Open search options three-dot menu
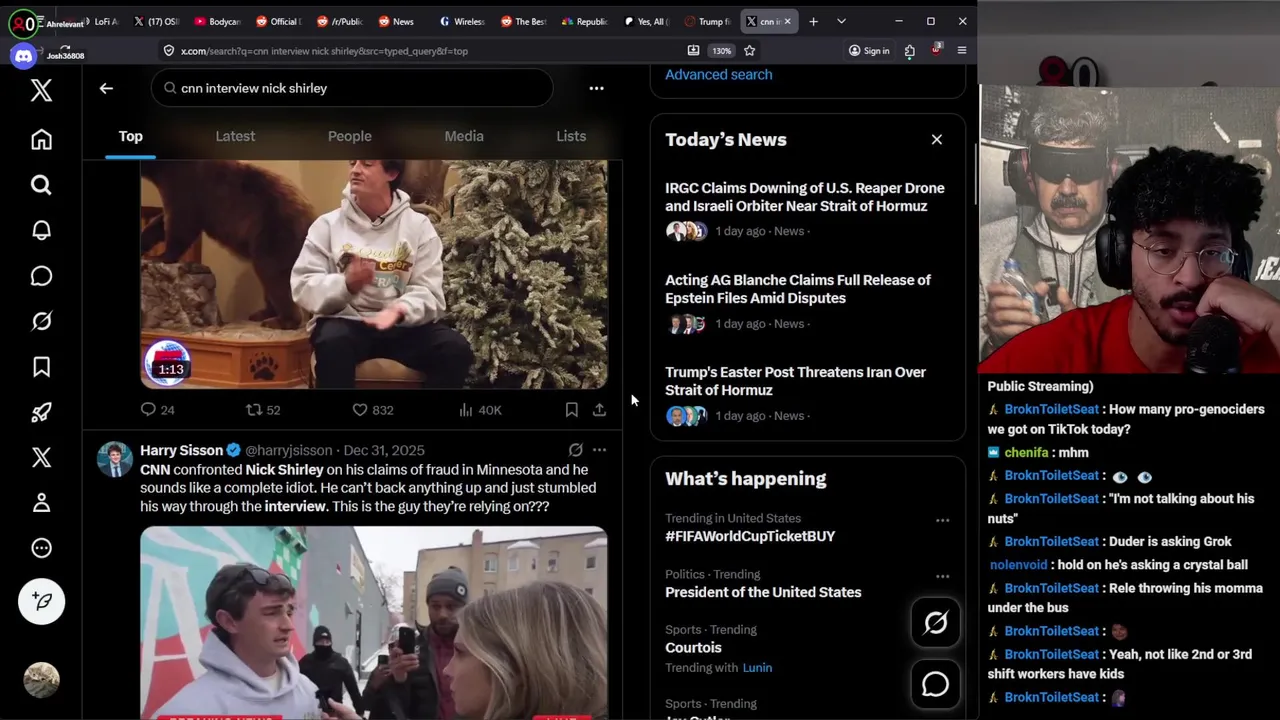The image size is (1280, 720). pyautogui.click(x=596, y=88)
